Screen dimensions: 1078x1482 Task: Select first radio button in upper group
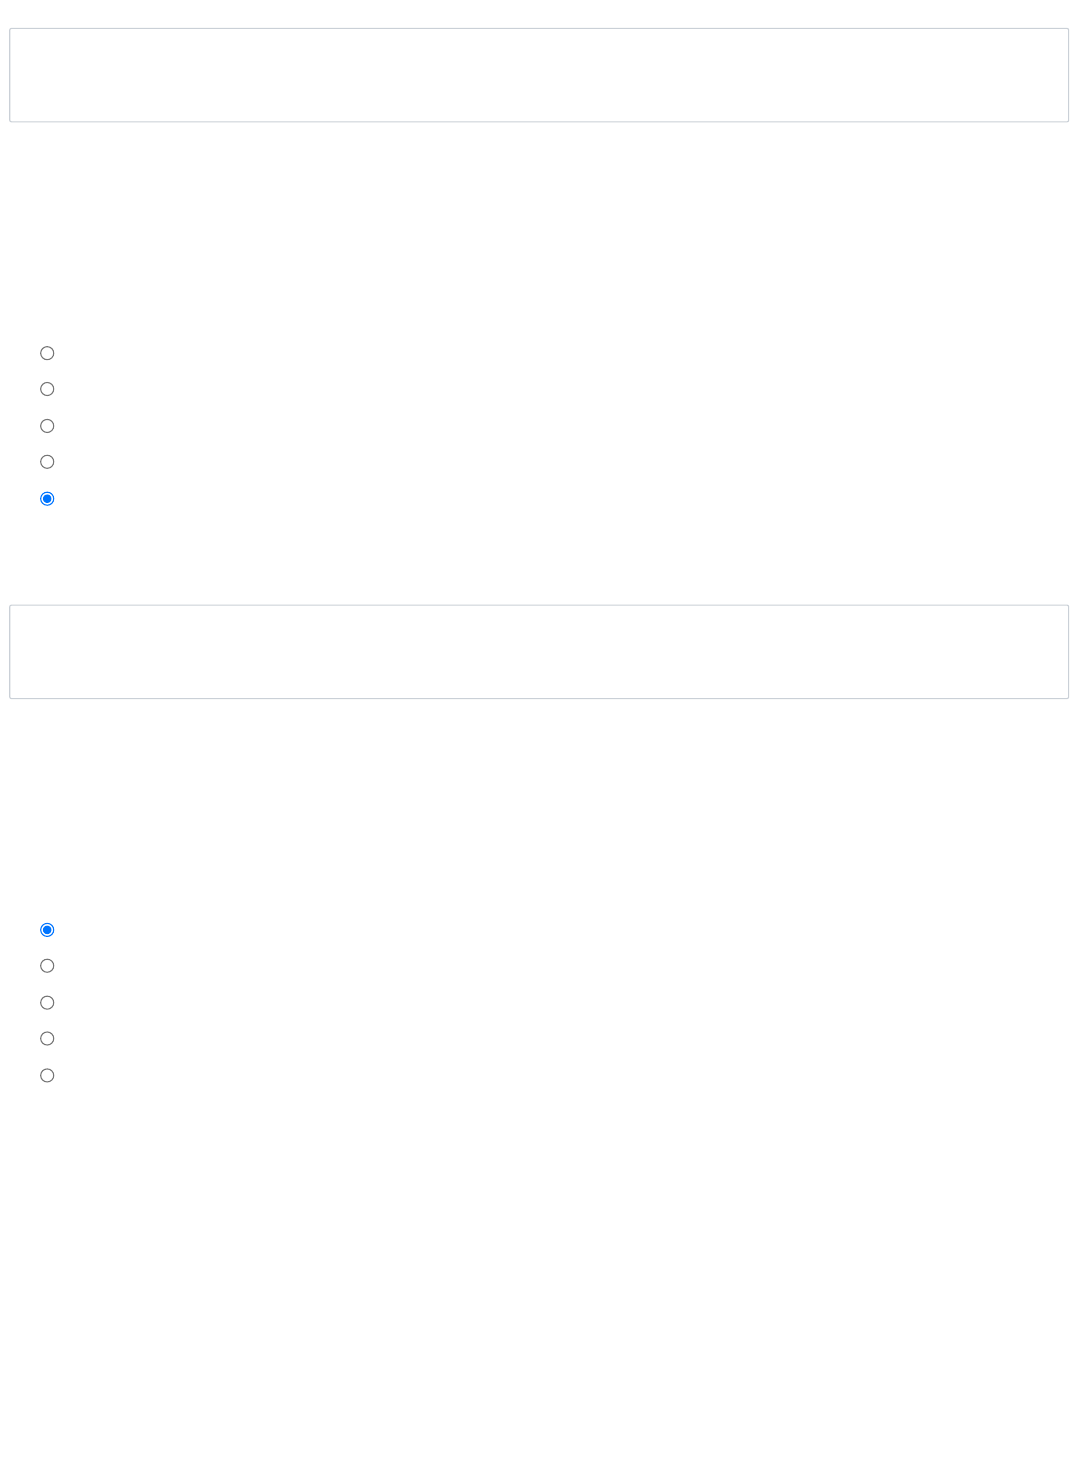click(x=47, y=353)
